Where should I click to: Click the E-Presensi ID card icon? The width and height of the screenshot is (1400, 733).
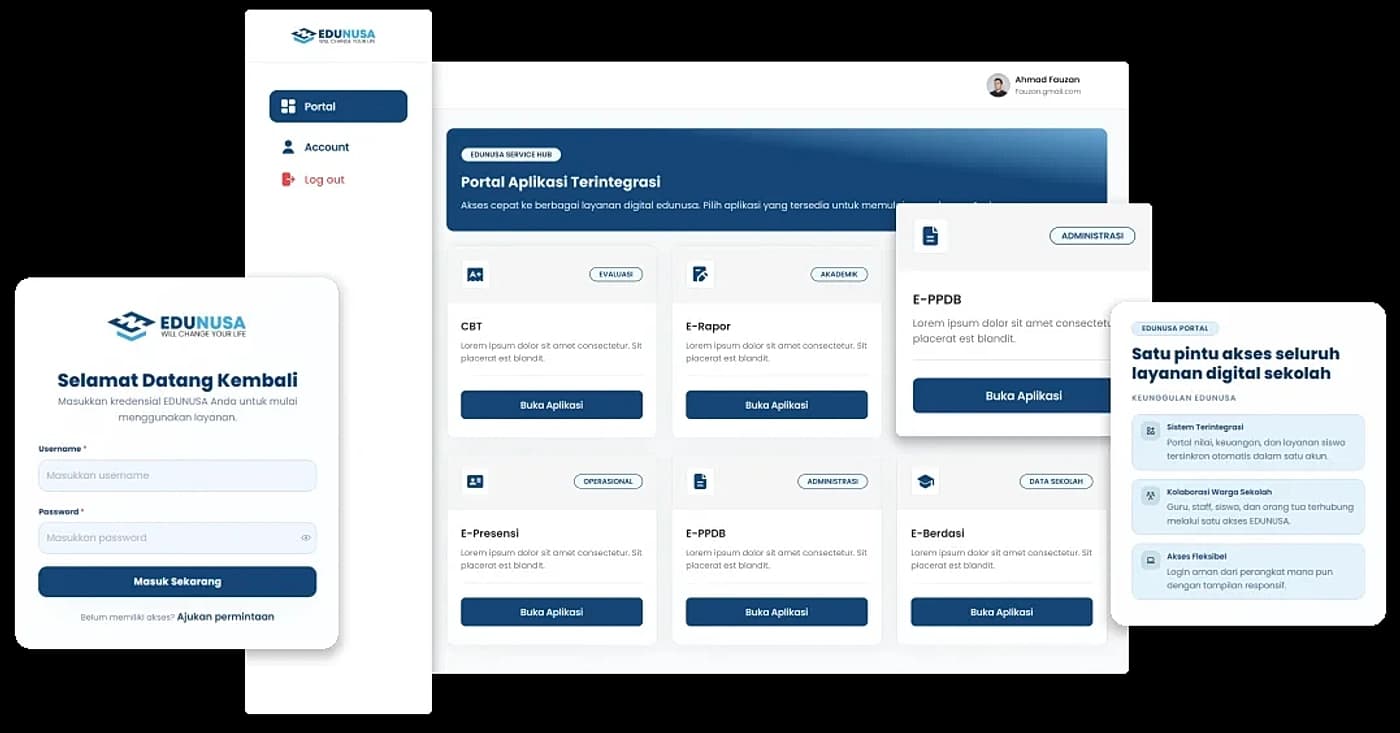(475, 481)
